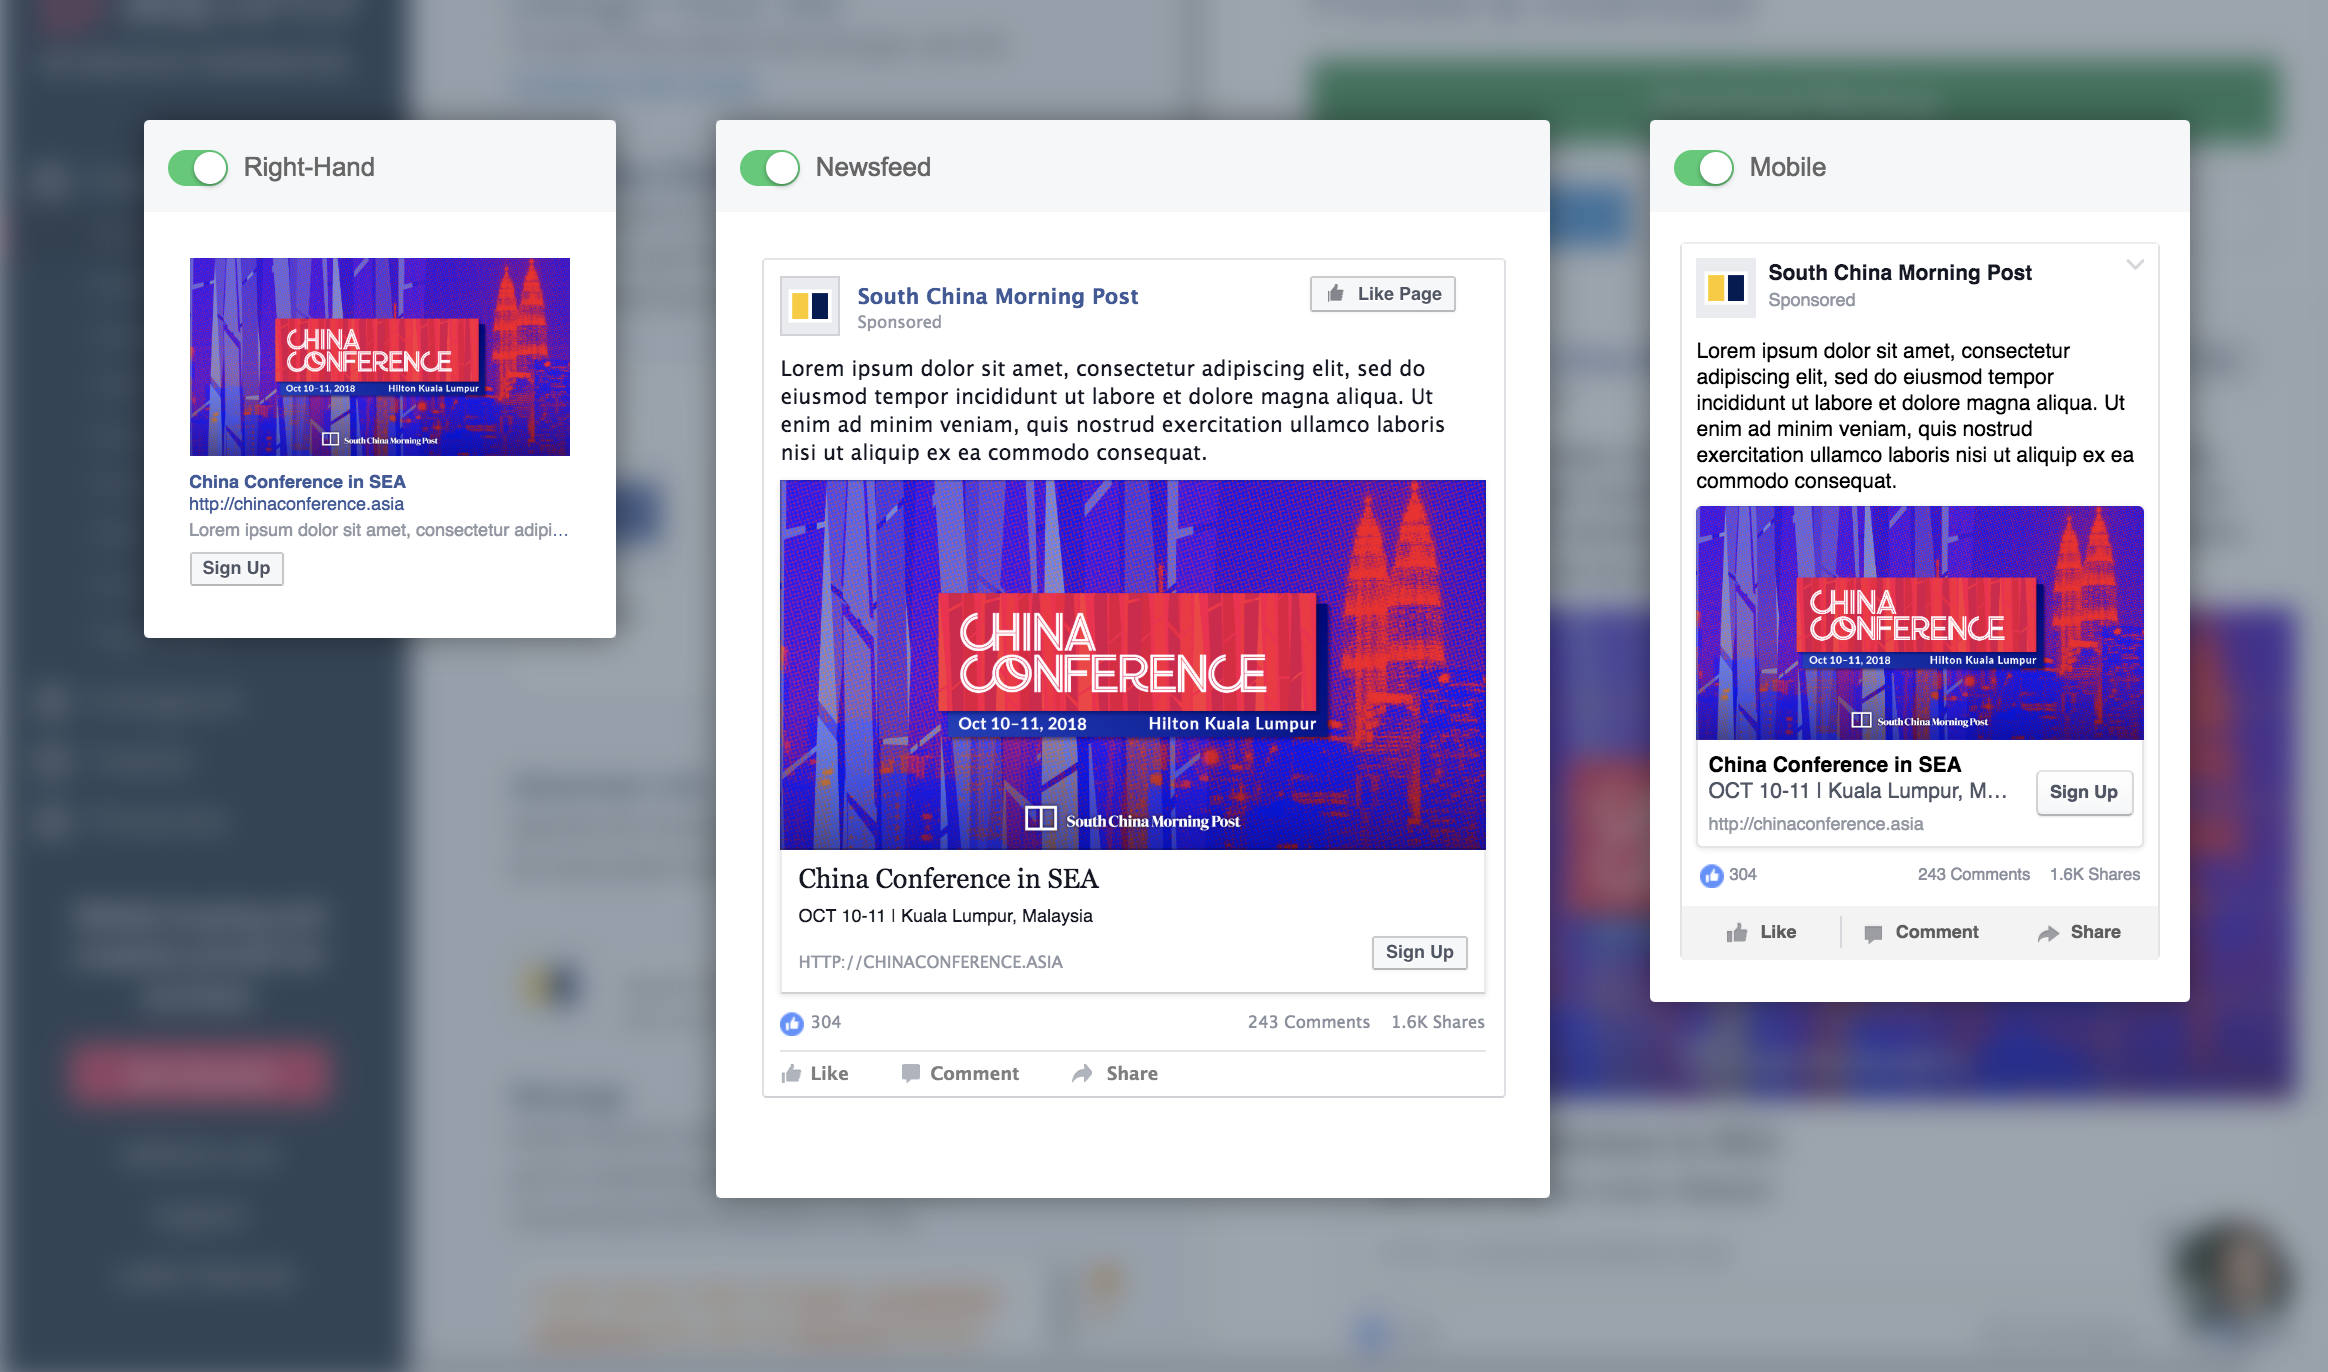Click the Like thumb icon in Mobile
The image size is (2328, 1372).
coord(1737,933)
